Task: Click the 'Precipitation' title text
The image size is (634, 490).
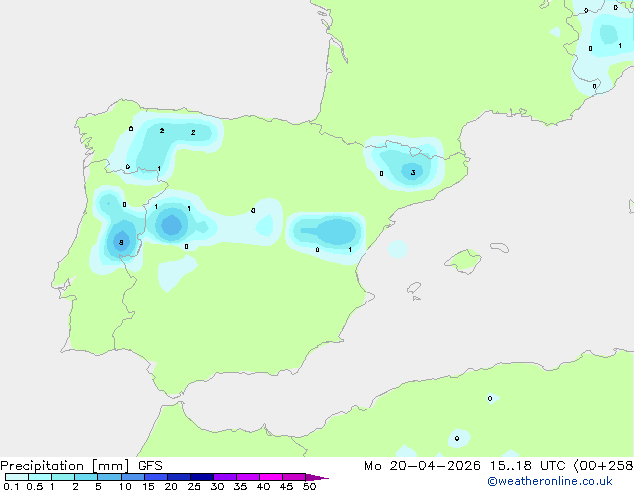Action: [x=42, y=466]
